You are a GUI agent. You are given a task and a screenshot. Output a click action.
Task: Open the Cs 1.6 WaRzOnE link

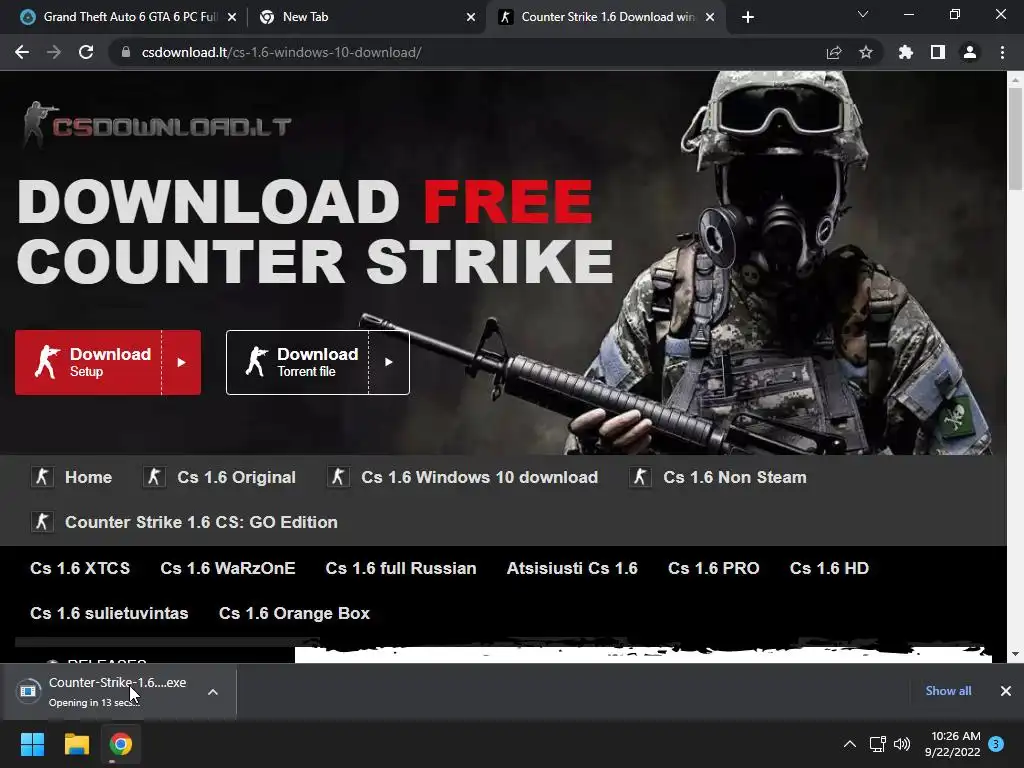(228, 568)
